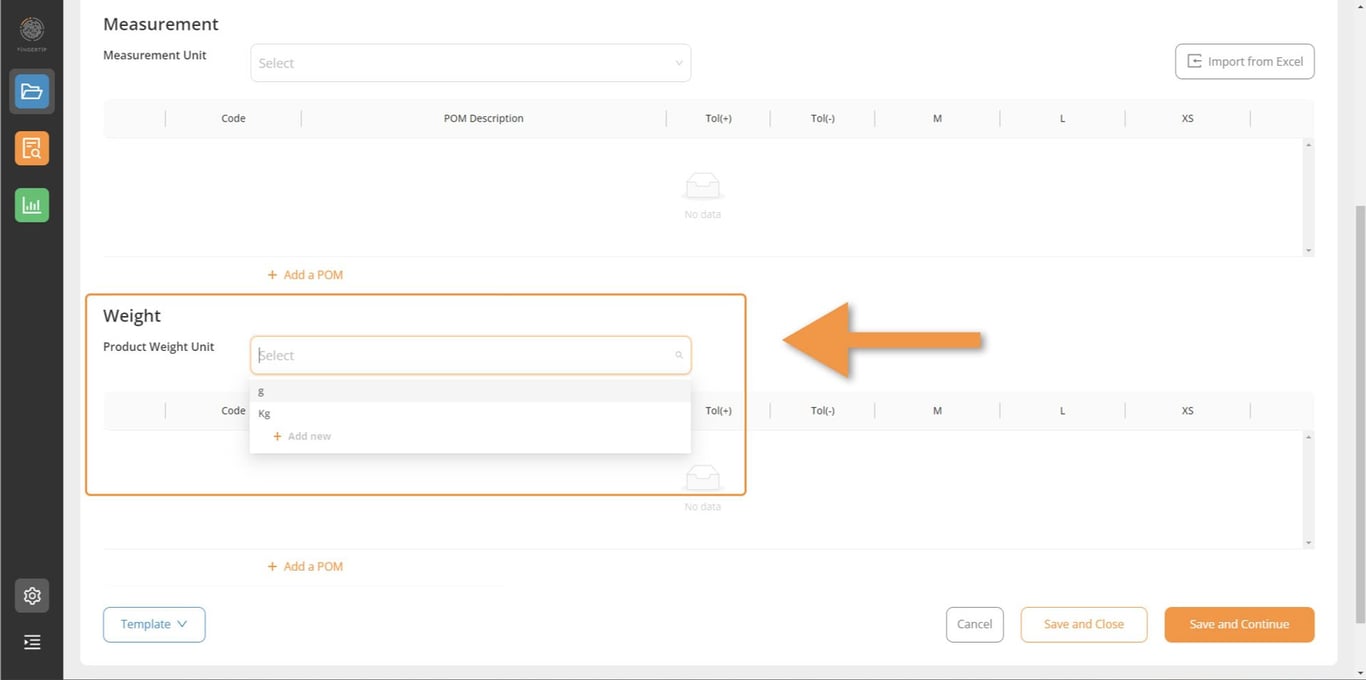Click the Weight table scroll down arrow
The height and width of the screenshot is (680, 1366).
tap(1309, 542)
